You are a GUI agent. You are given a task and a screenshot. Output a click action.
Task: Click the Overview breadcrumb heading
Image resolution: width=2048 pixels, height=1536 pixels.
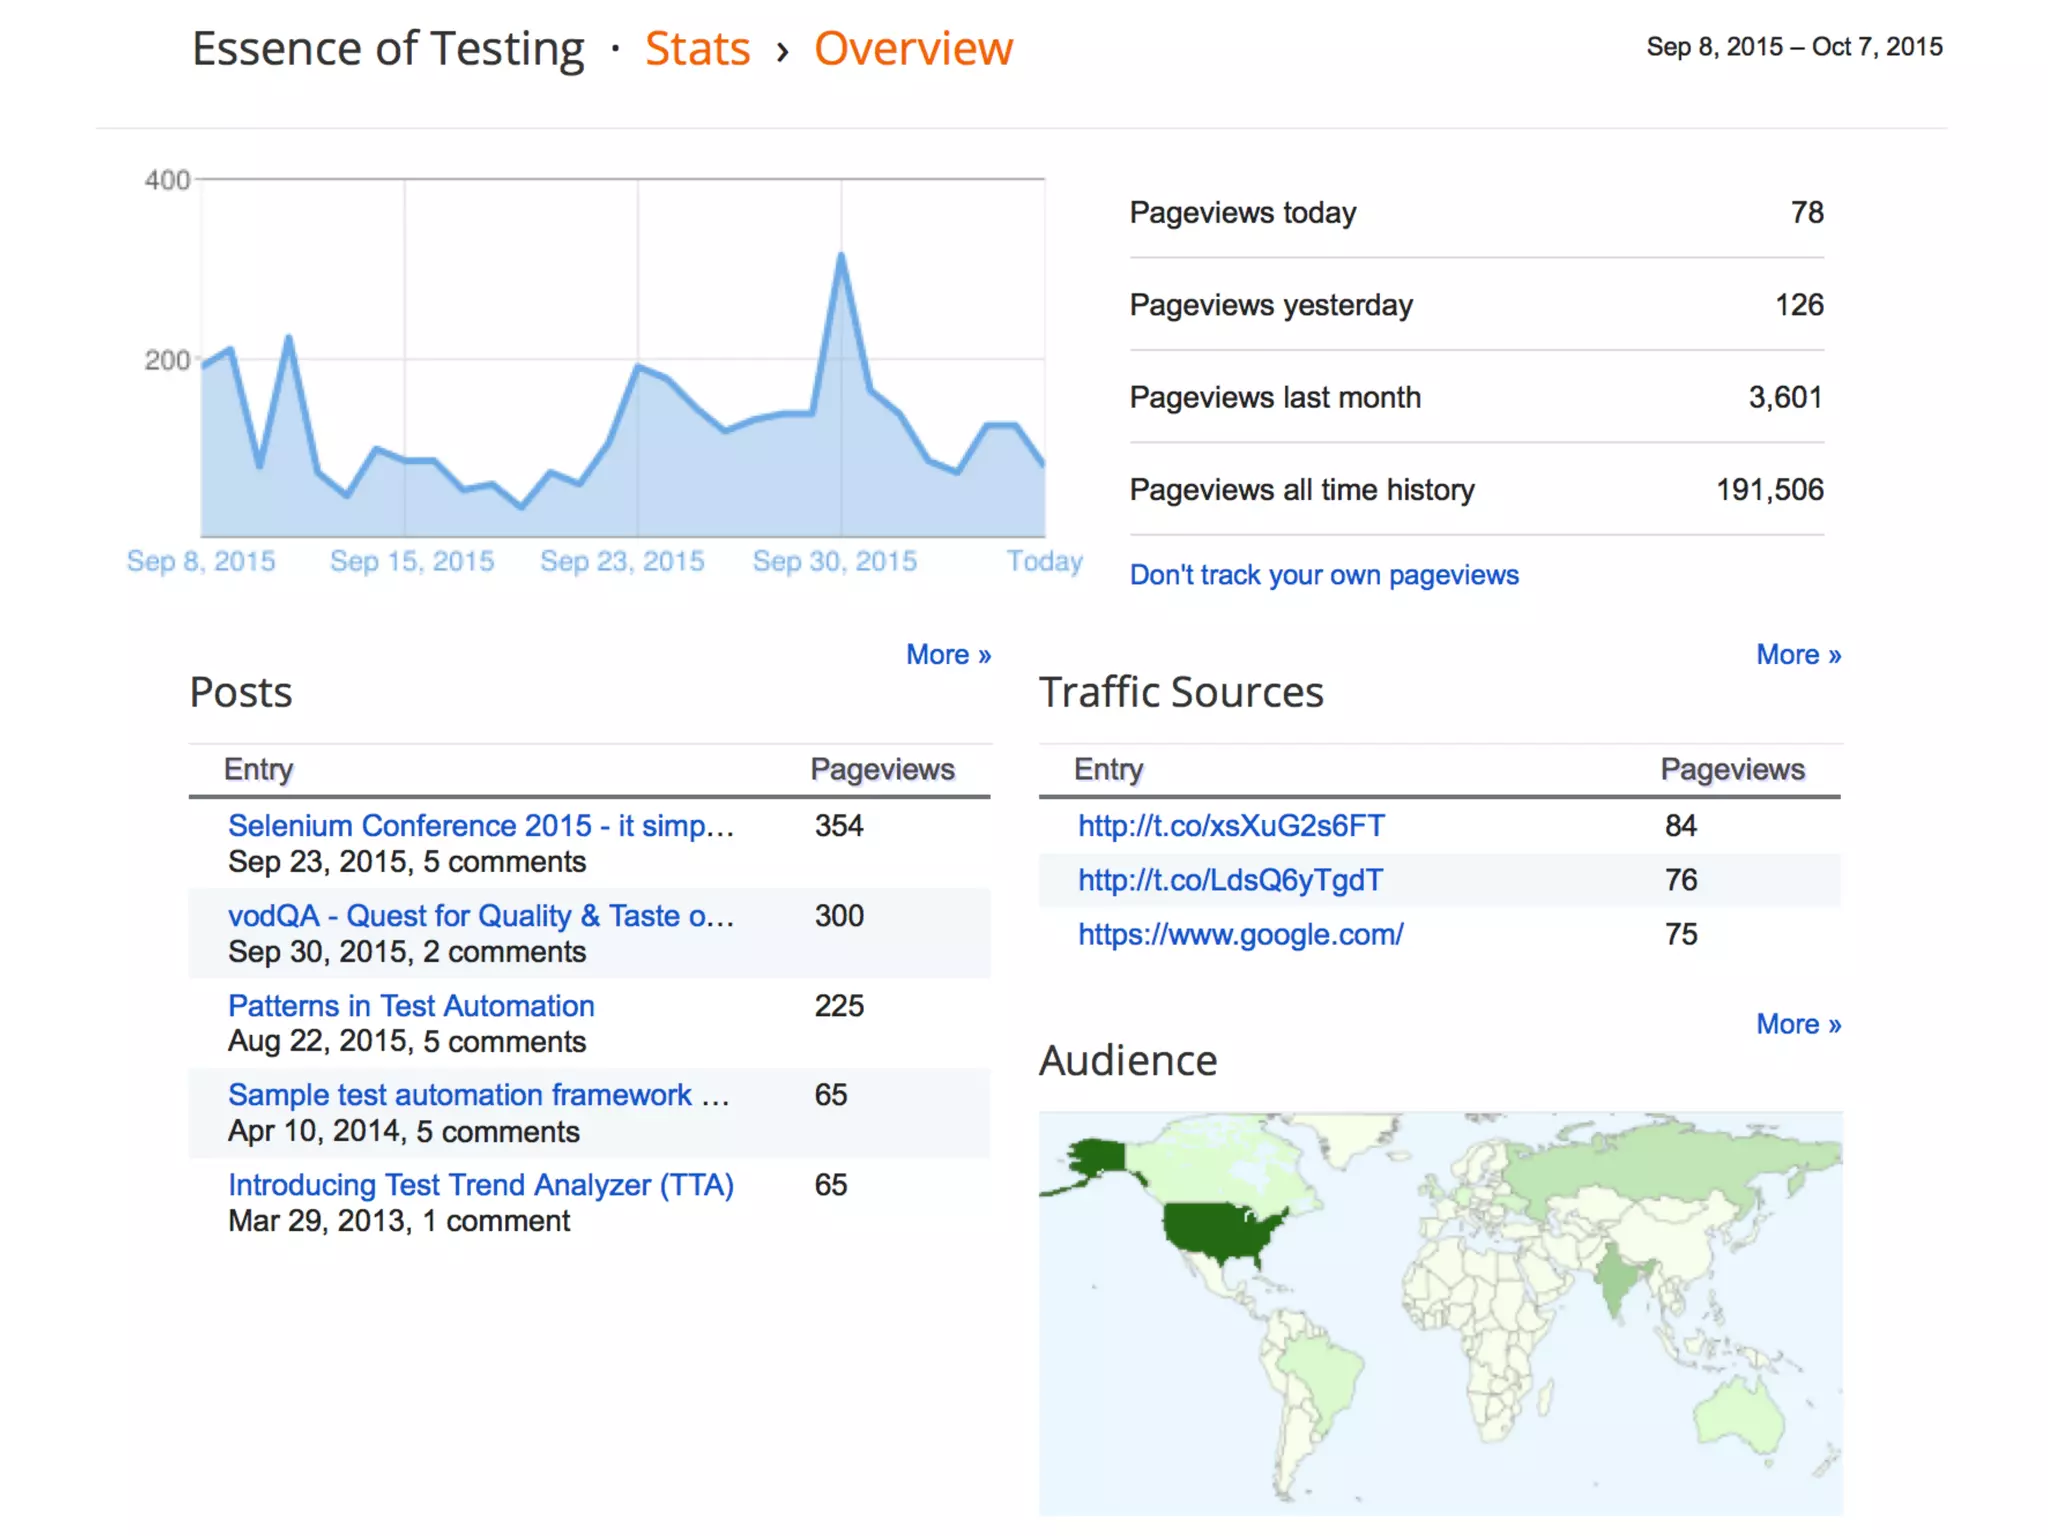tap(912, 49)
